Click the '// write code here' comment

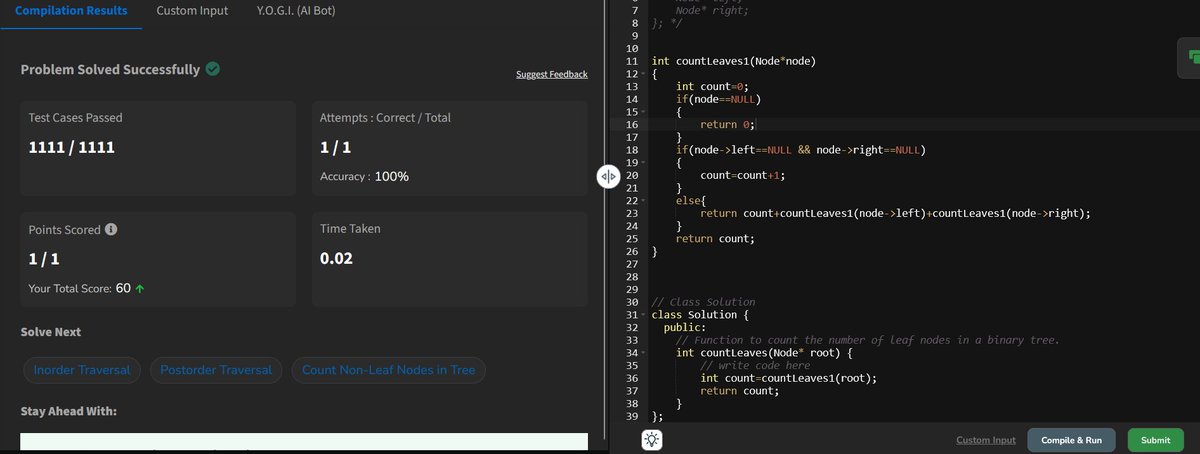tap(755, 365)
